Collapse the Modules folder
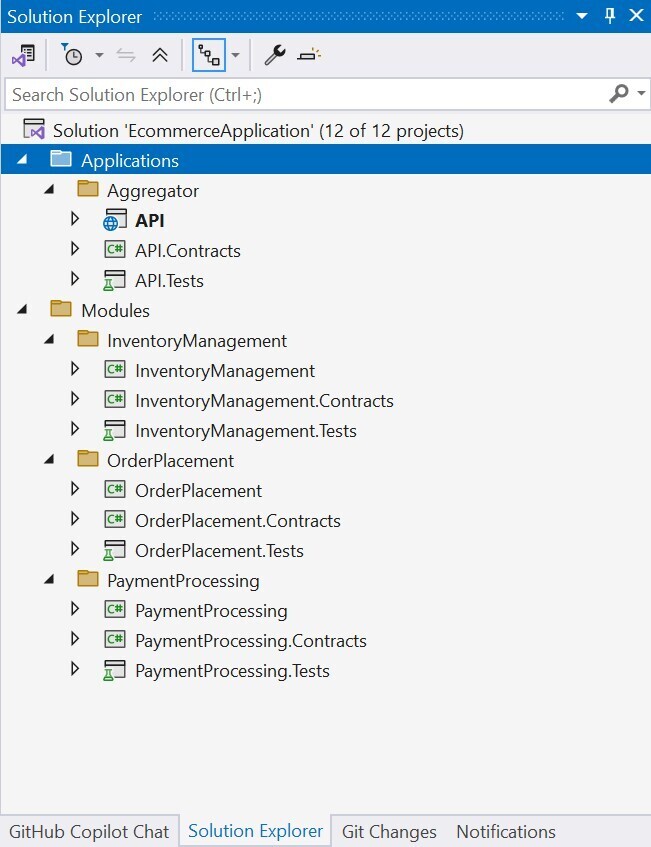Screen dimensions: 651x847 (x=22, y=310)
